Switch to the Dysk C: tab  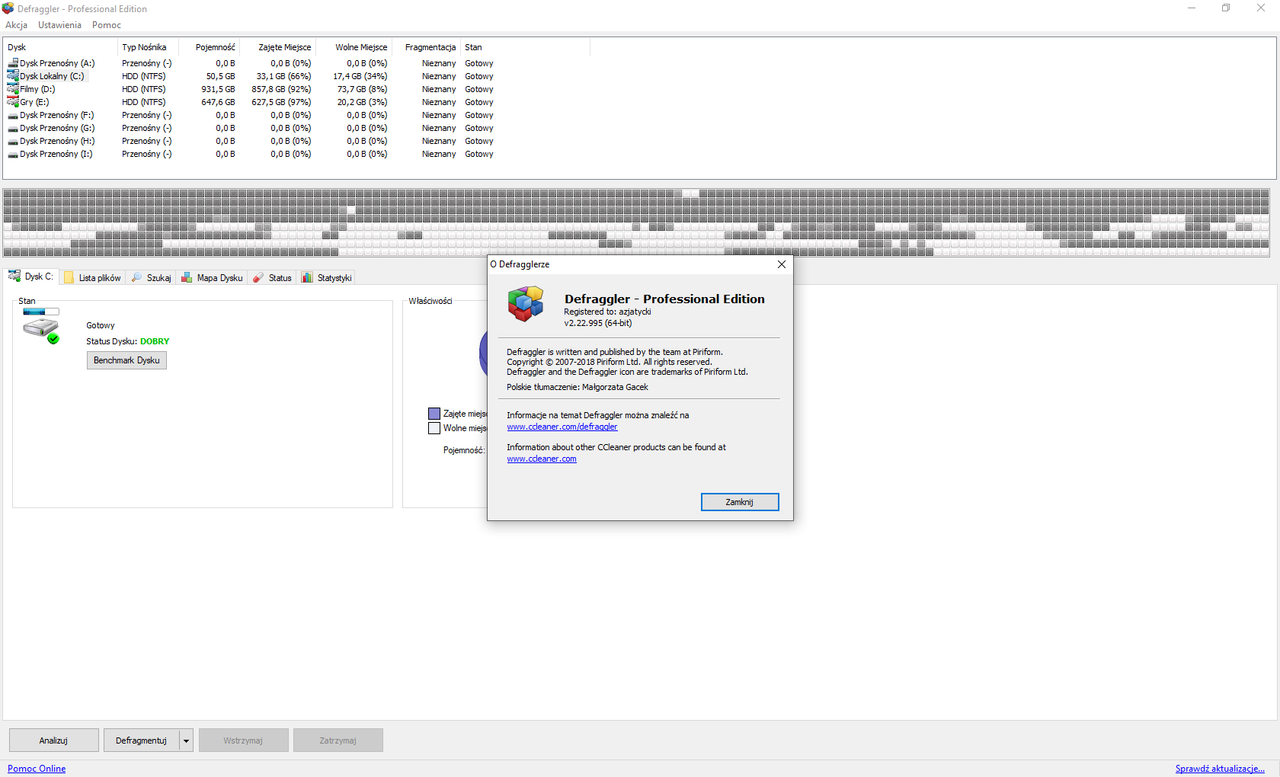(x=31, y=276)
